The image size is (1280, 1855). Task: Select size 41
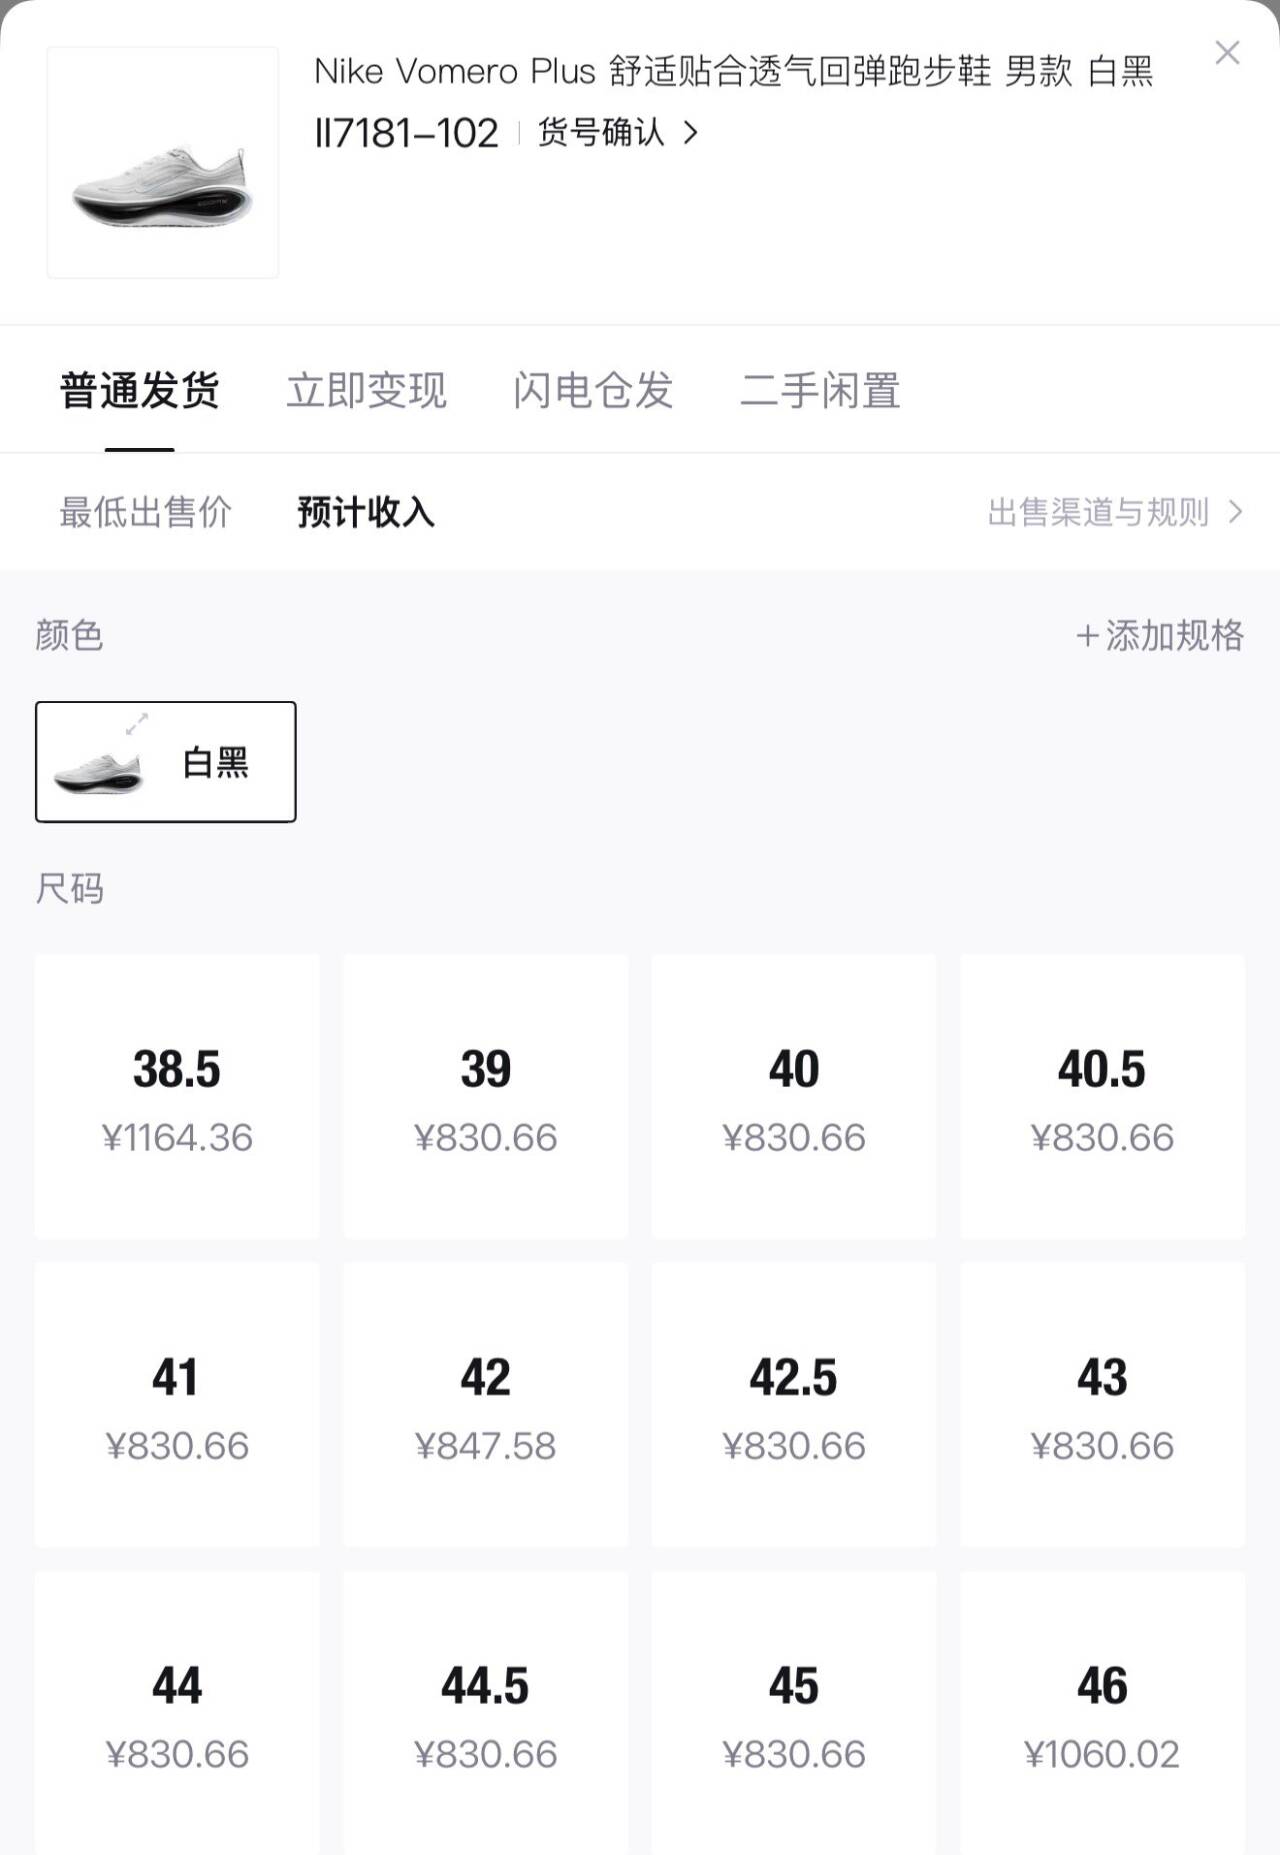[x=177, y=1404]
